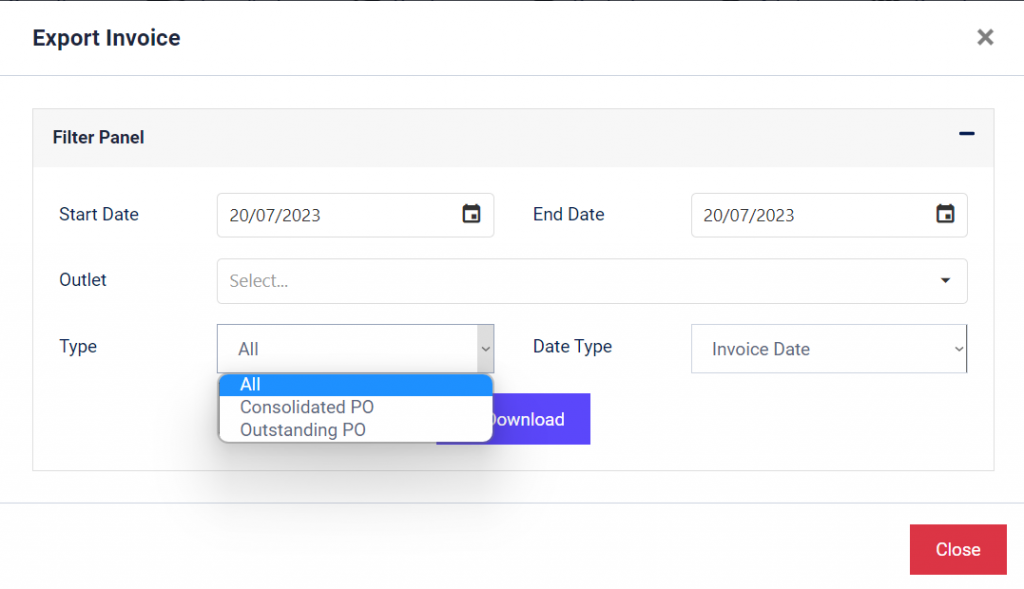Click the X to dismiss Export Invoice dialog

pyautogui.click(x=985, y=37)
